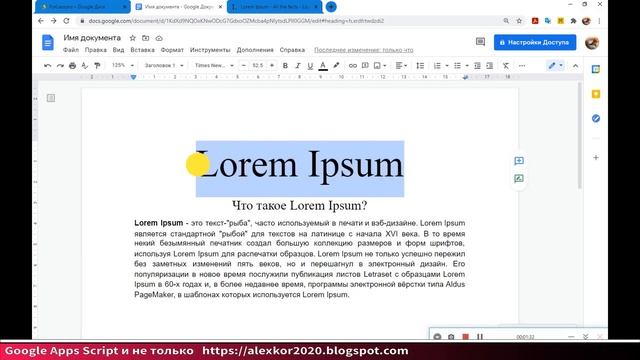
Task: Collapse the menus with the chevron
Action: tap(576, 66)
